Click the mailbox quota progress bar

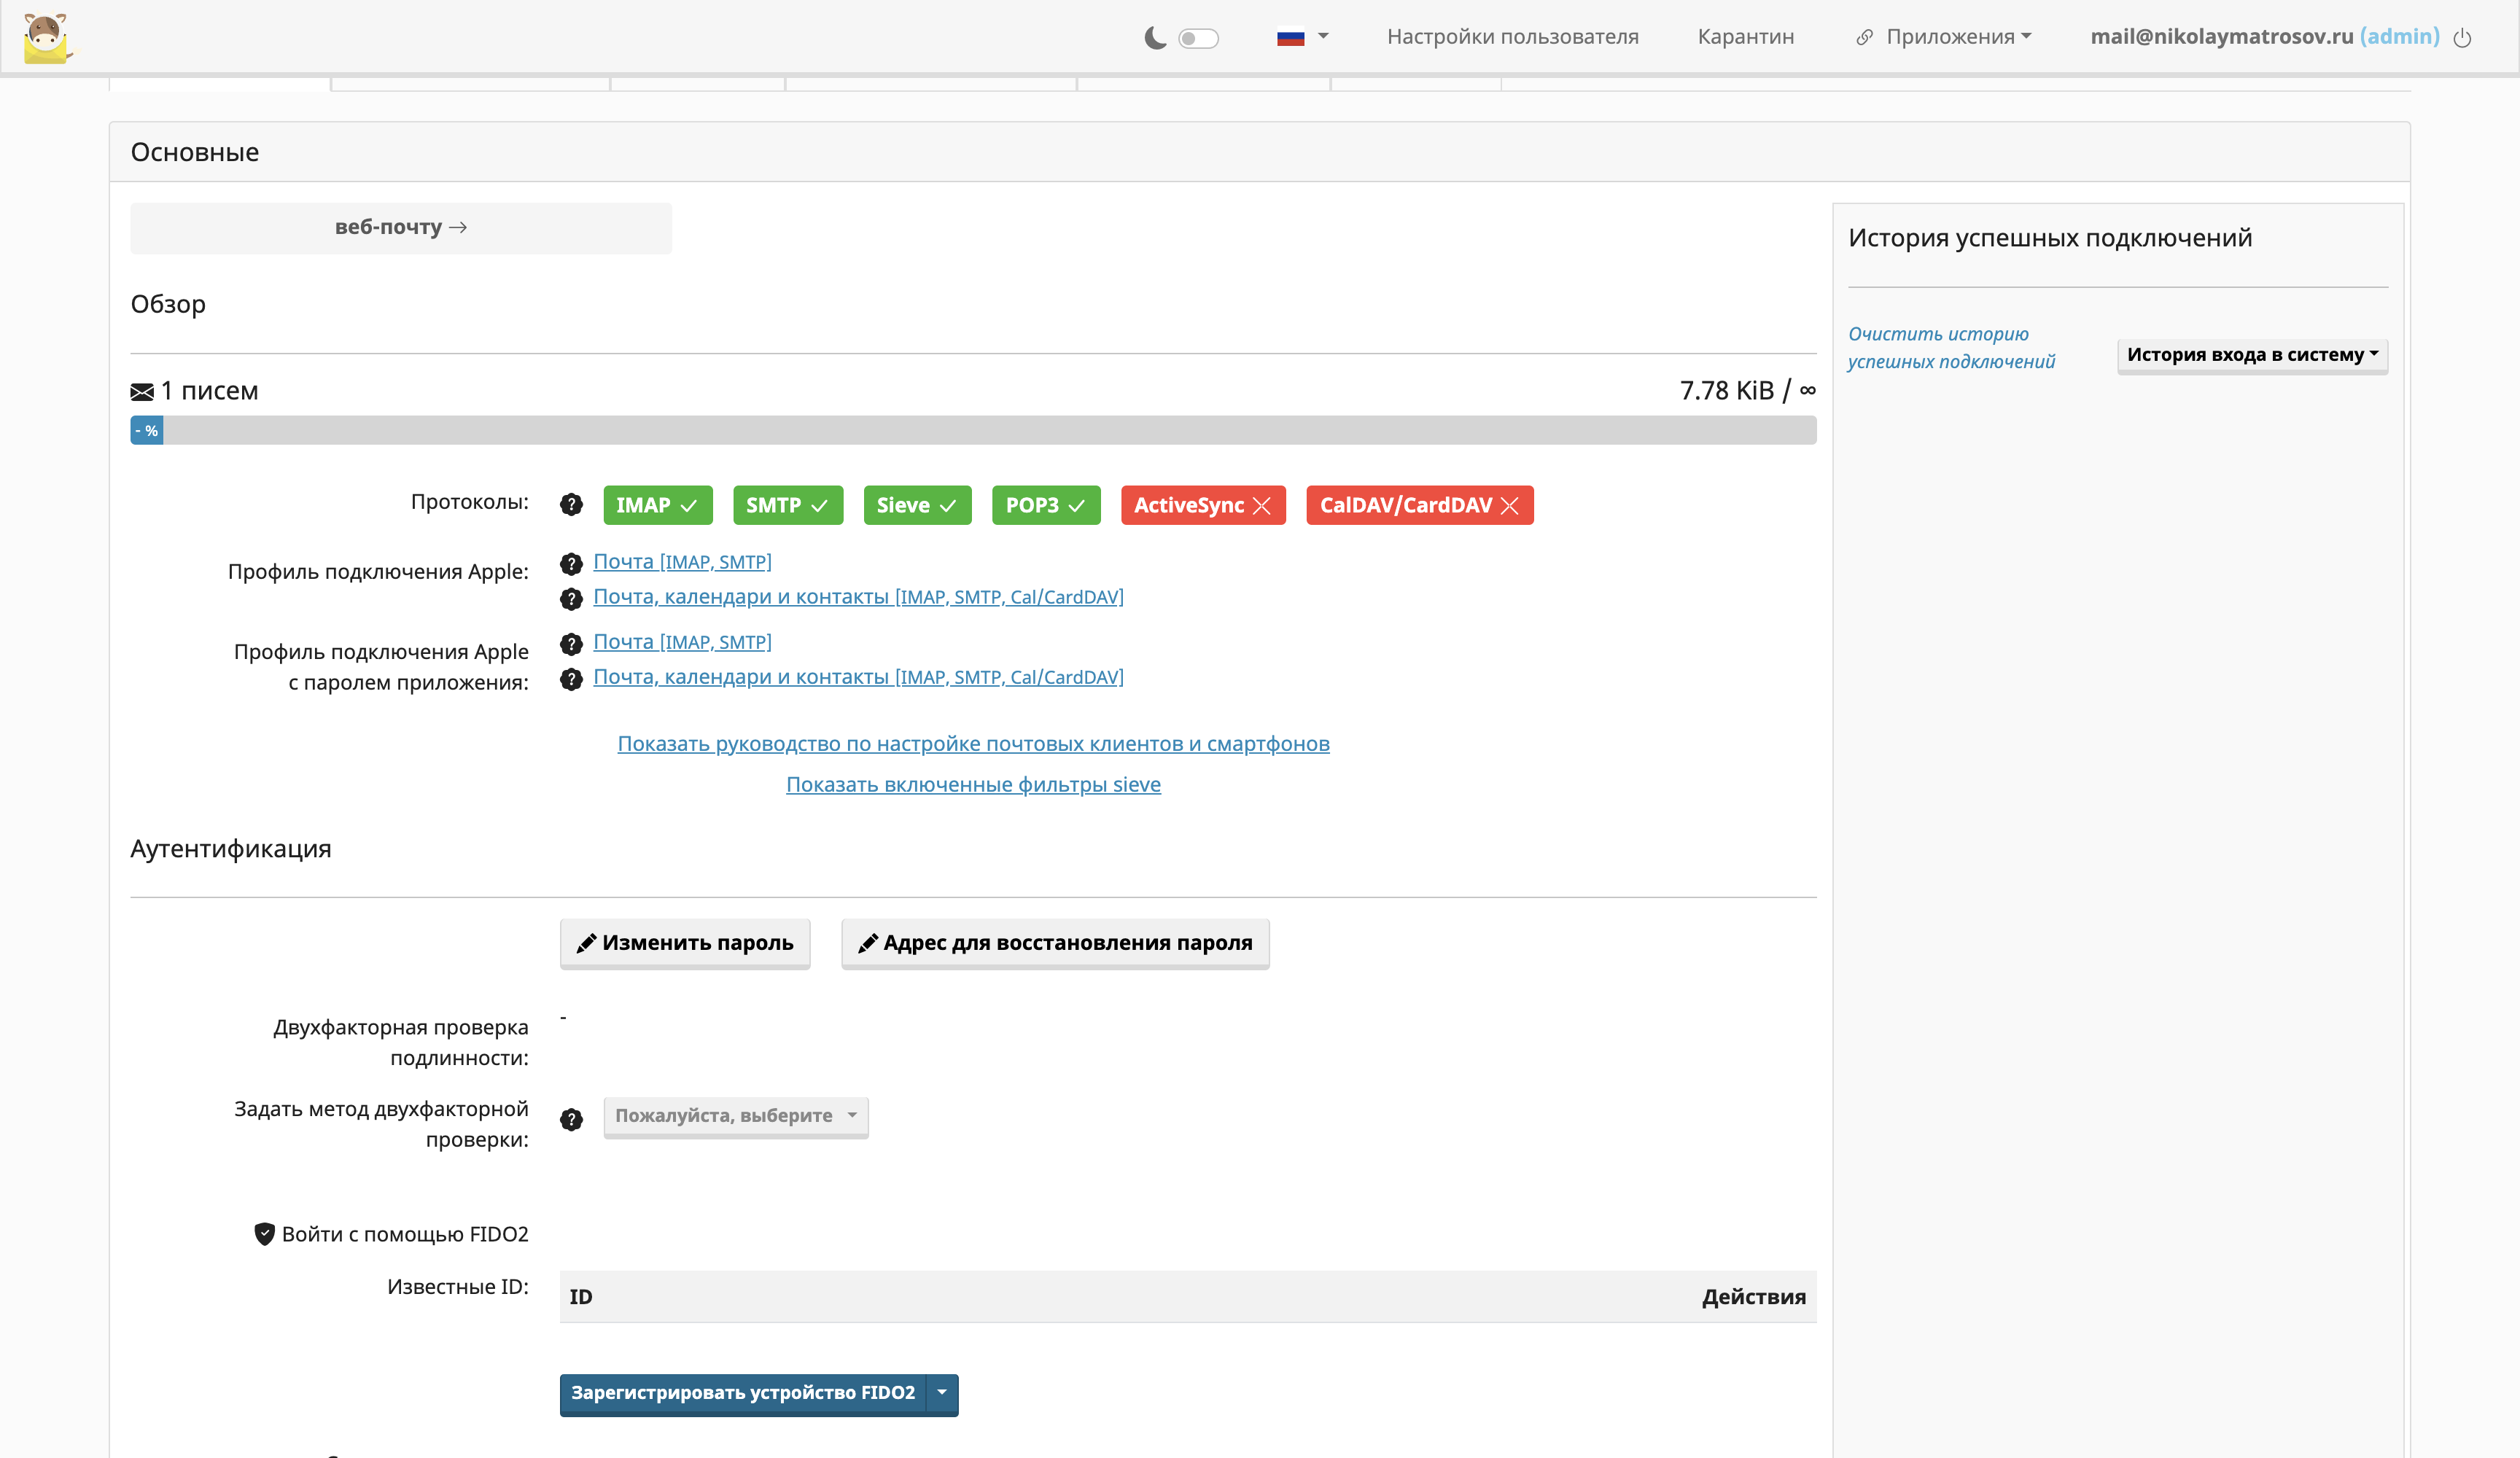tap(972, 431)
